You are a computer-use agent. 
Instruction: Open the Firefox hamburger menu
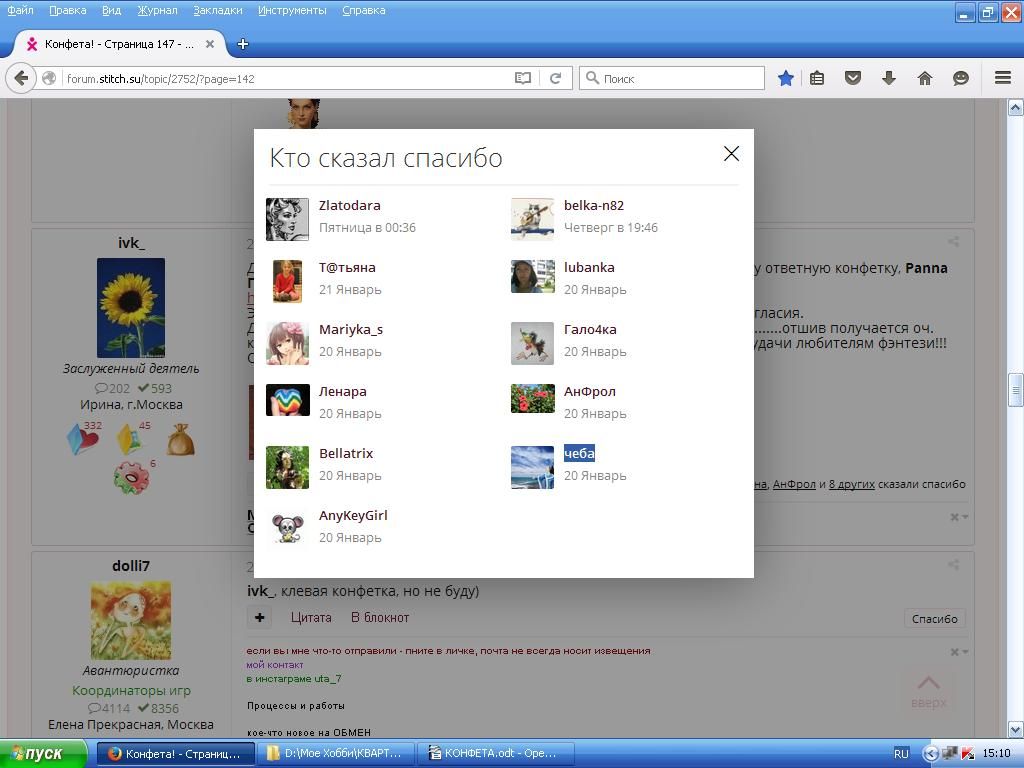pos(1002,78)
